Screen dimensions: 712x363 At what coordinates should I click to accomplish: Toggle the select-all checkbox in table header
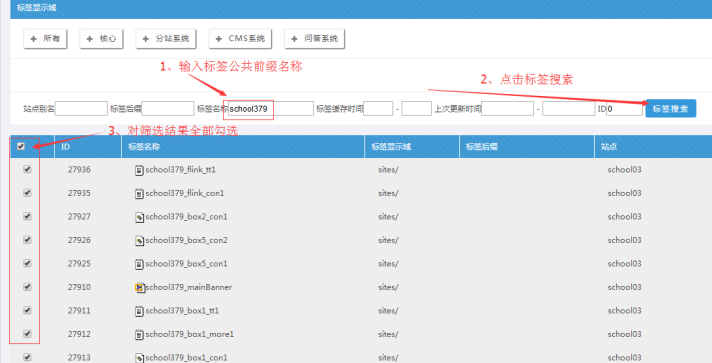click(x=21, y=146)
